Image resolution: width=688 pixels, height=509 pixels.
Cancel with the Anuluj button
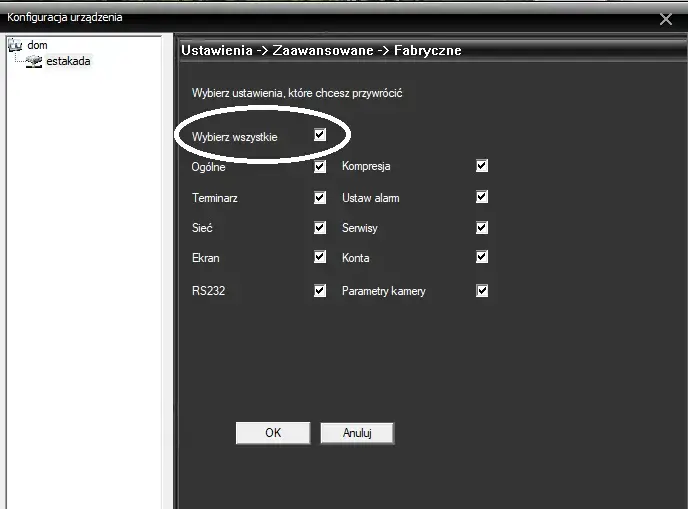coord(357,433)
